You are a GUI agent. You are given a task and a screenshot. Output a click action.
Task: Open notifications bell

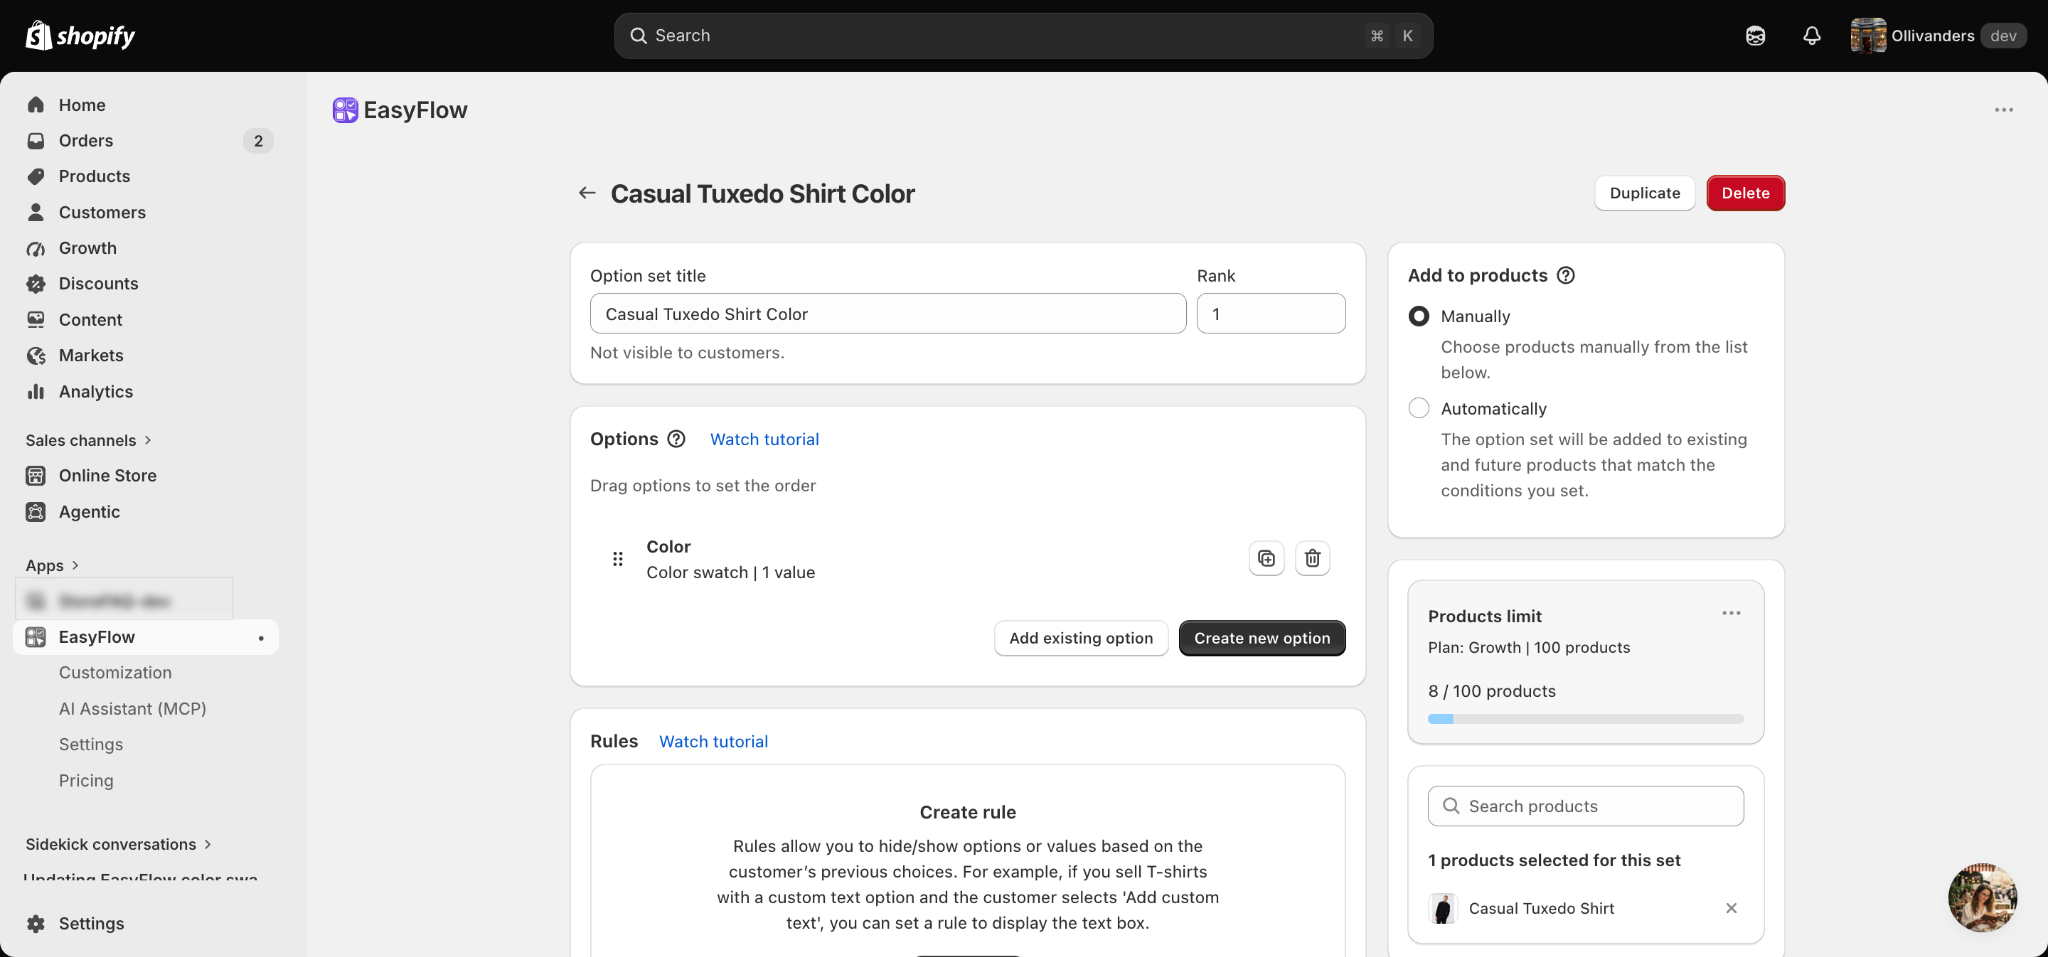point(1811,36)
